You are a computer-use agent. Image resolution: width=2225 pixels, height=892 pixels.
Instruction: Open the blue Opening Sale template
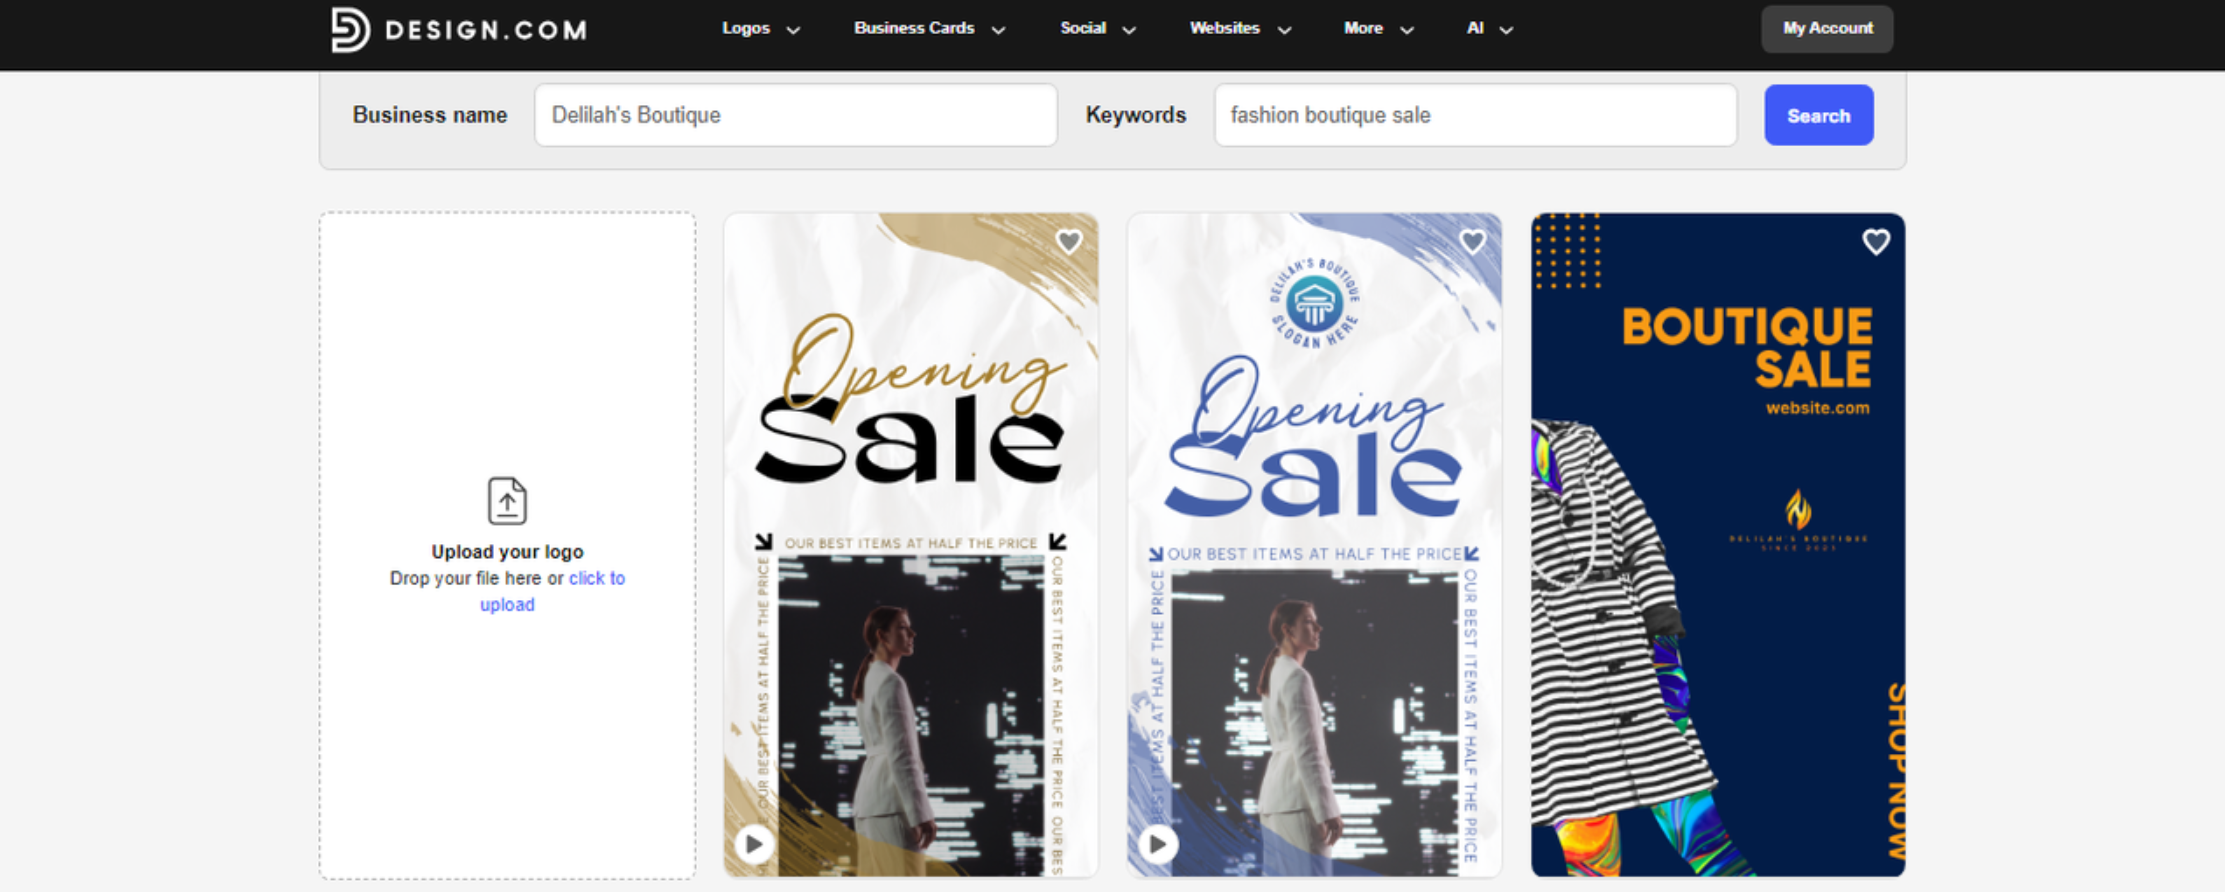1314,545
